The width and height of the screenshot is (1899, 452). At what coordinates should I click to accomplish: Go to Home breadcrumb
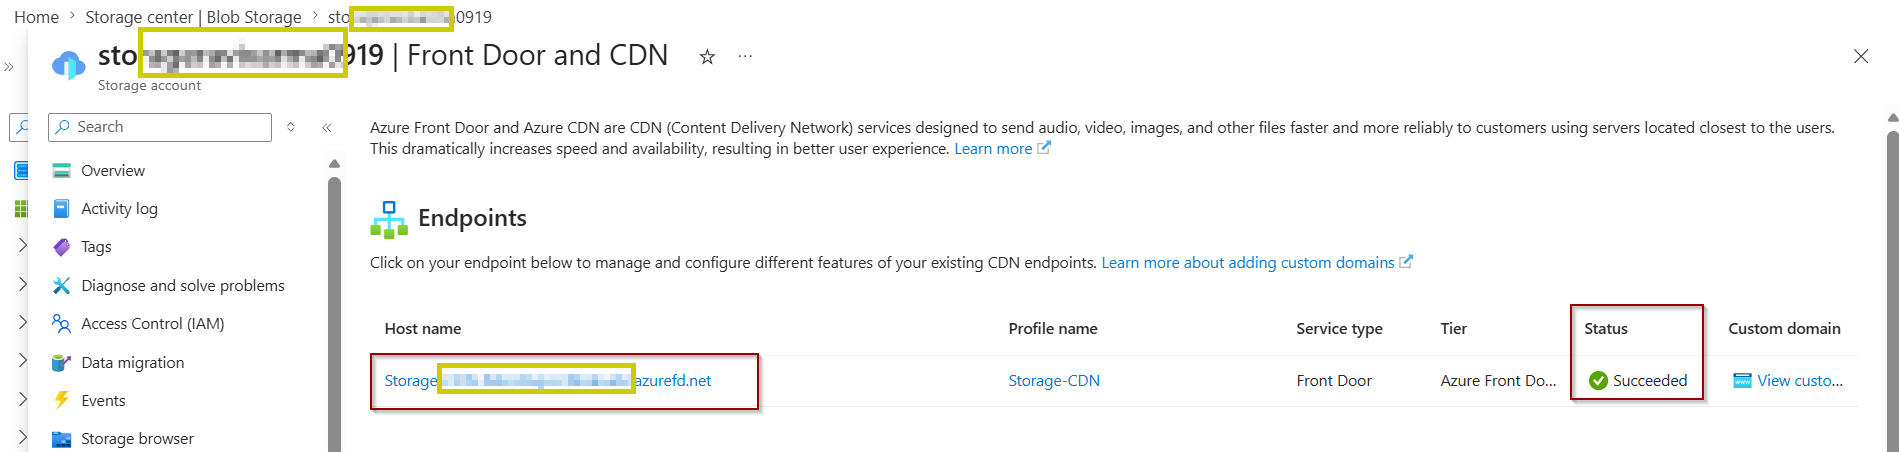click(x=36, y=17)
